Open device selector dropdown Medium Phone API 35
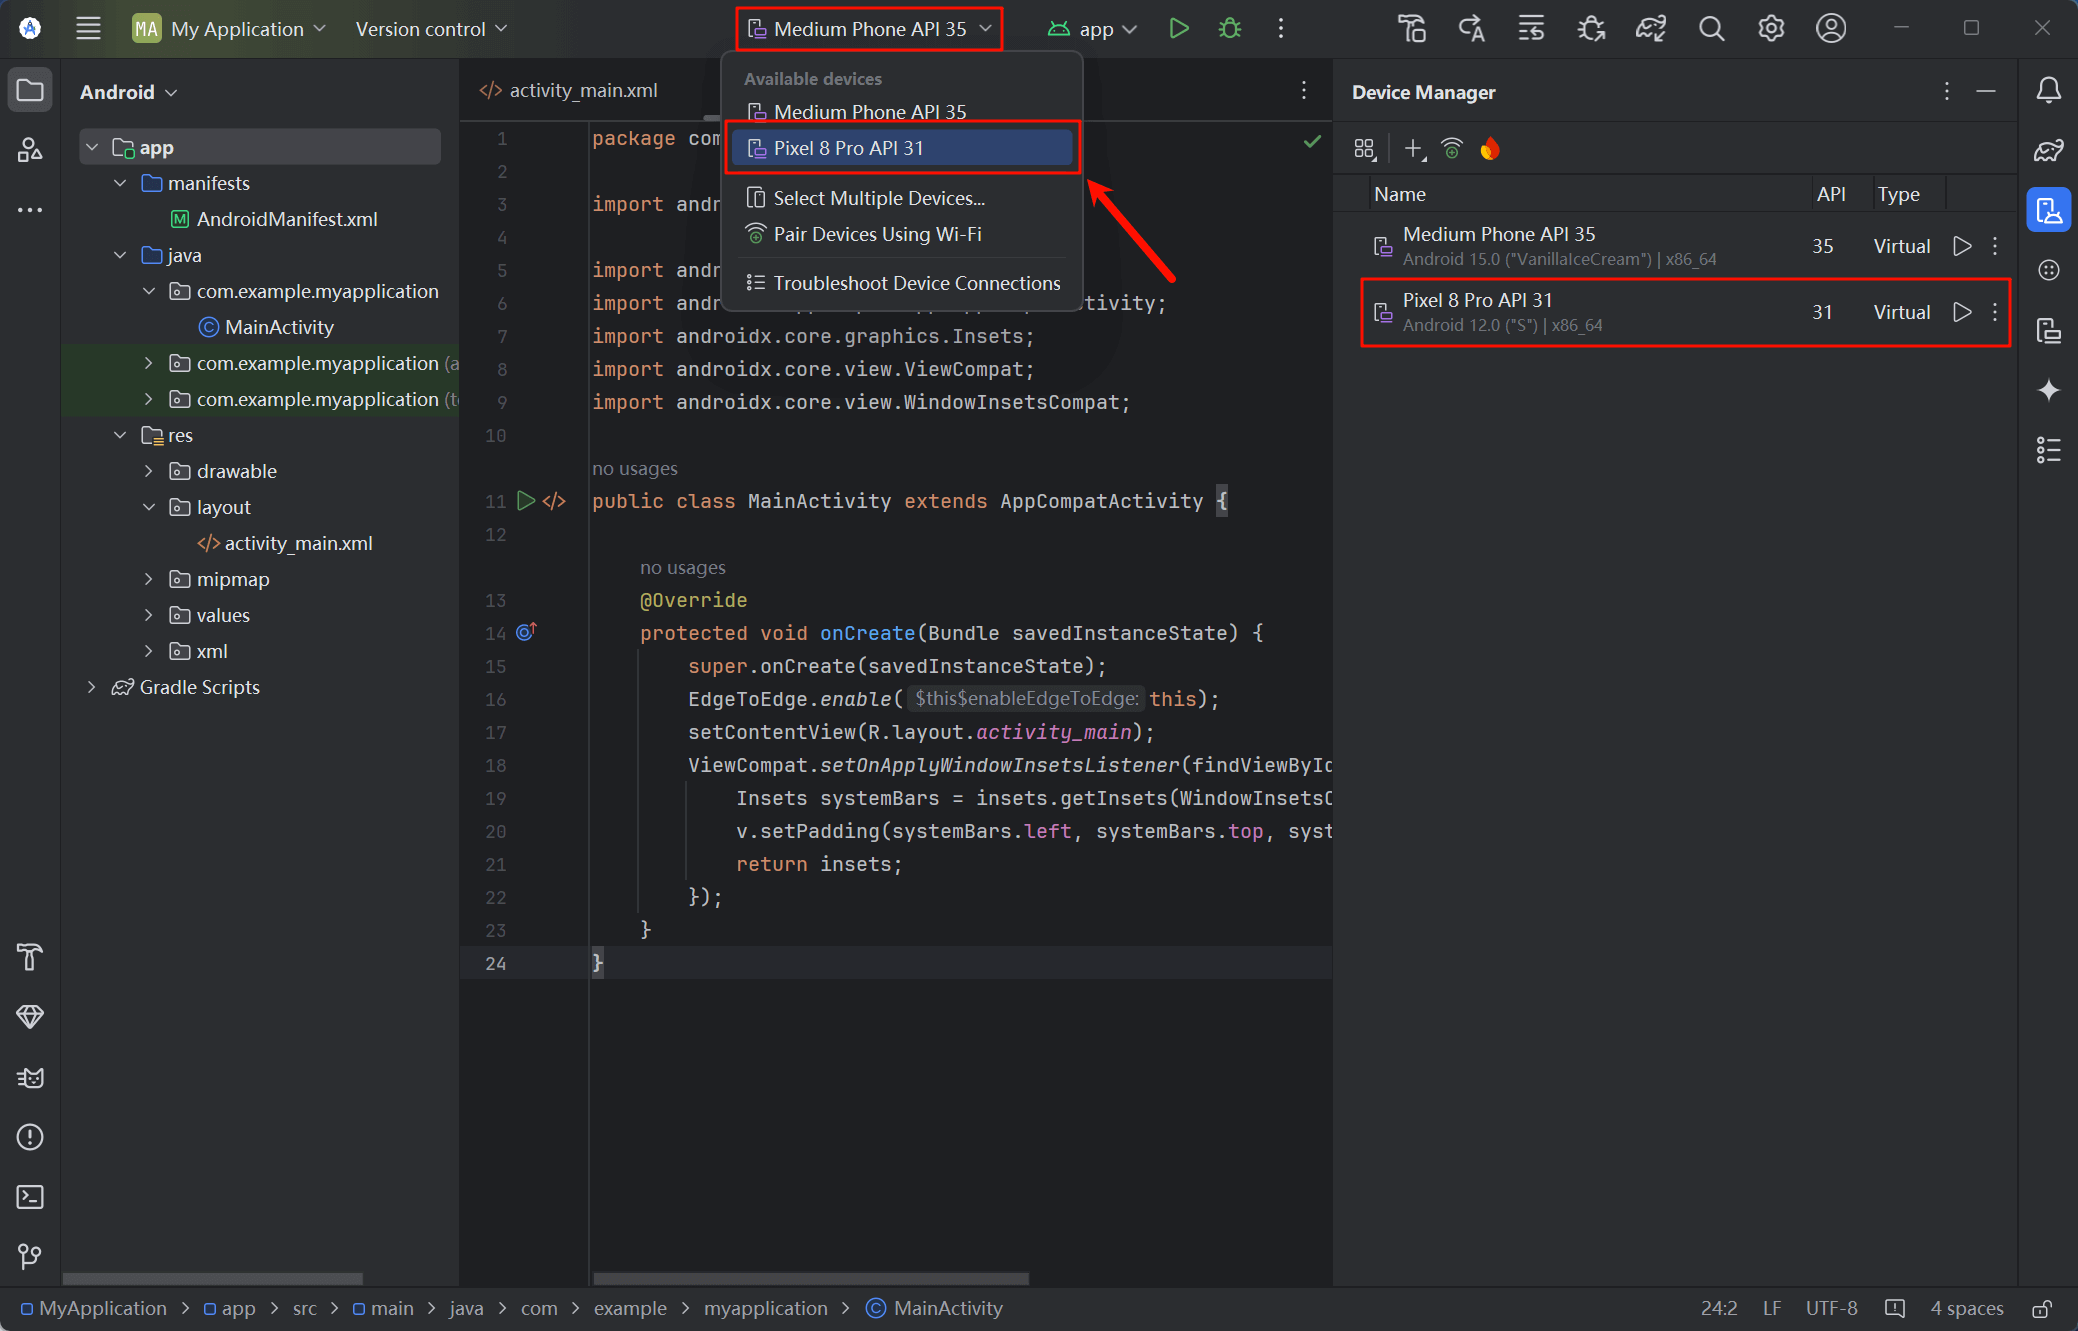Viewport: 2078px width, 1331px height. point(870,29)
